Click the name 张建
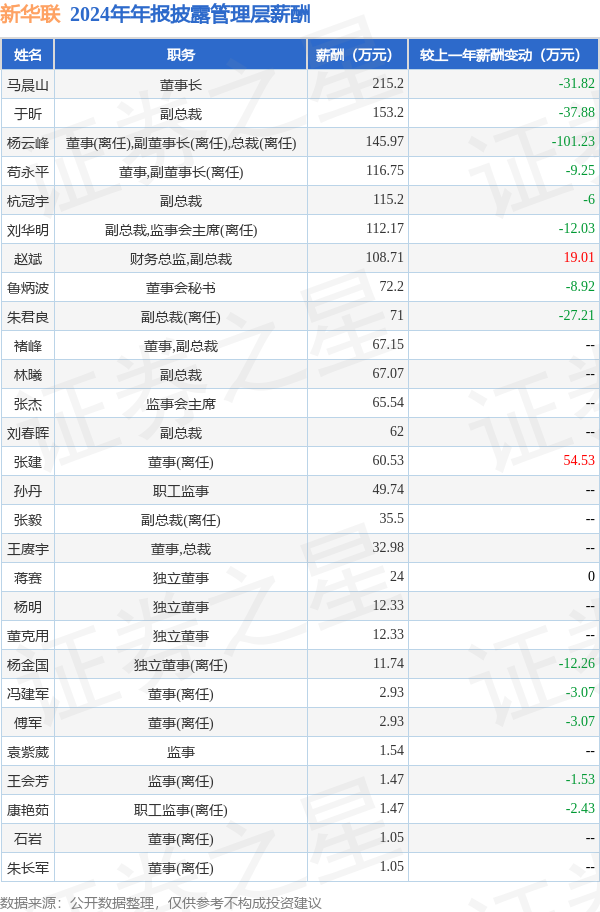Screen dimensions: 600x912 [28, 462]
